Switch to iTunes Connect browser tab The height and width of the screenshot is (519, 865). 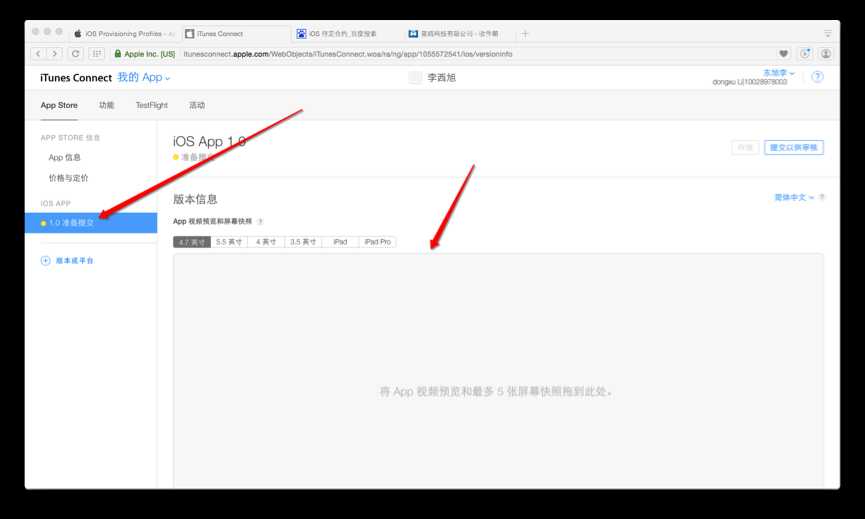click(x=236, y=34)
